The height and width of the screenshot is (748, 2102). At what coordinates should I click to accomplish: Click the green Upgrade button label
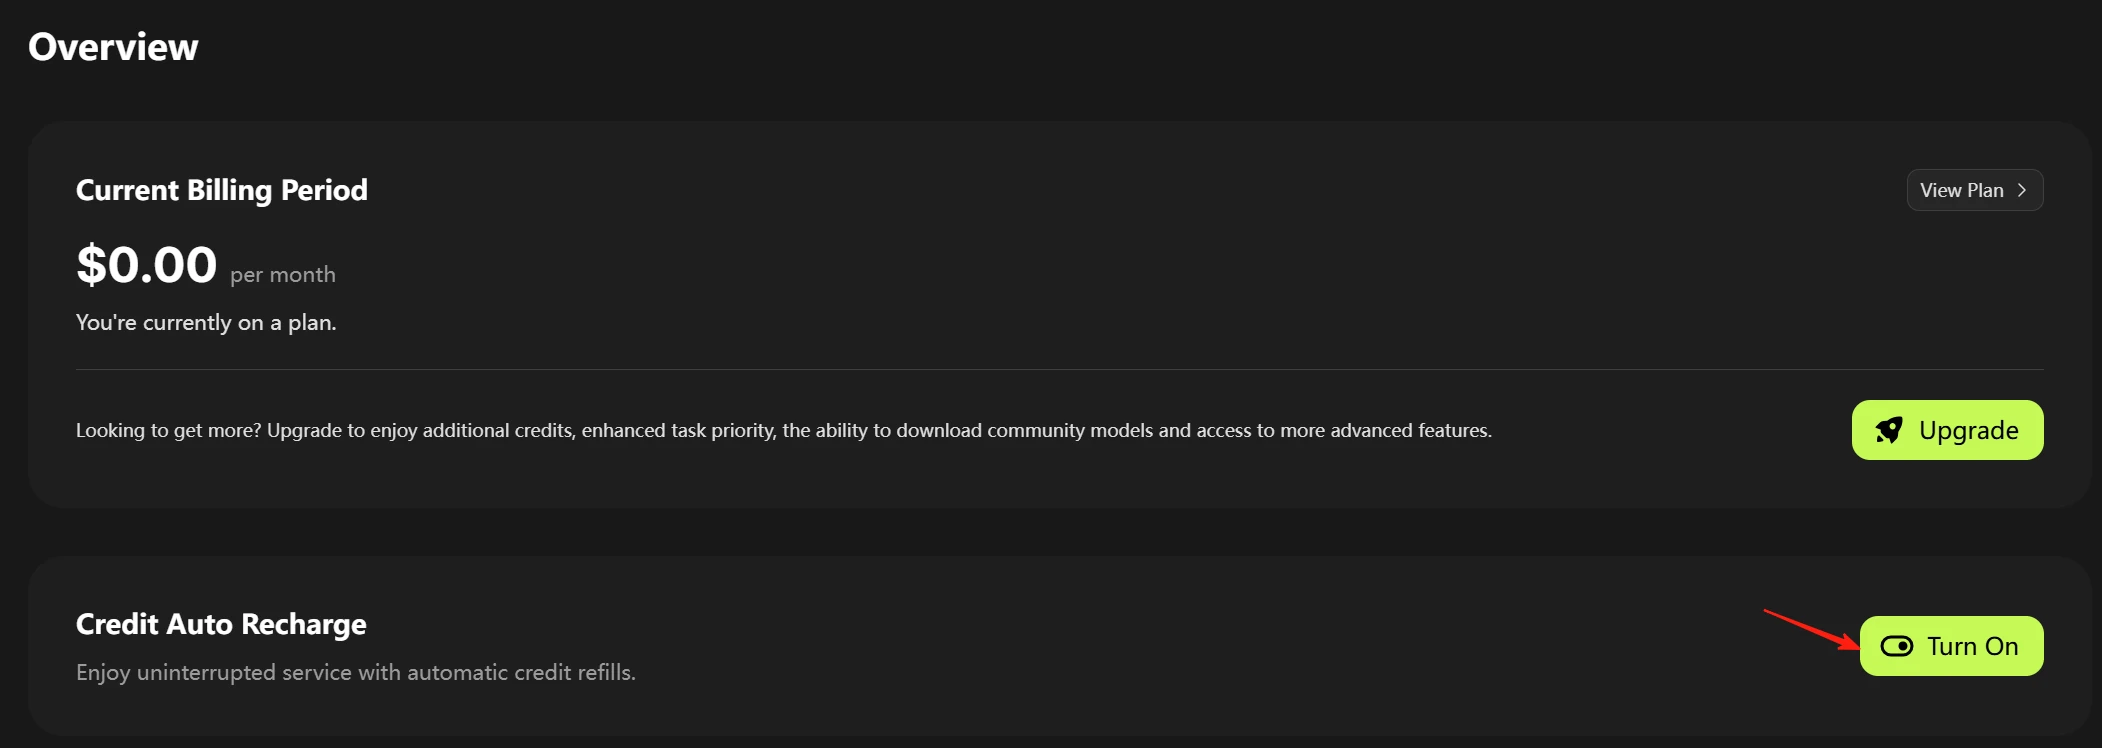[1969, 430]
